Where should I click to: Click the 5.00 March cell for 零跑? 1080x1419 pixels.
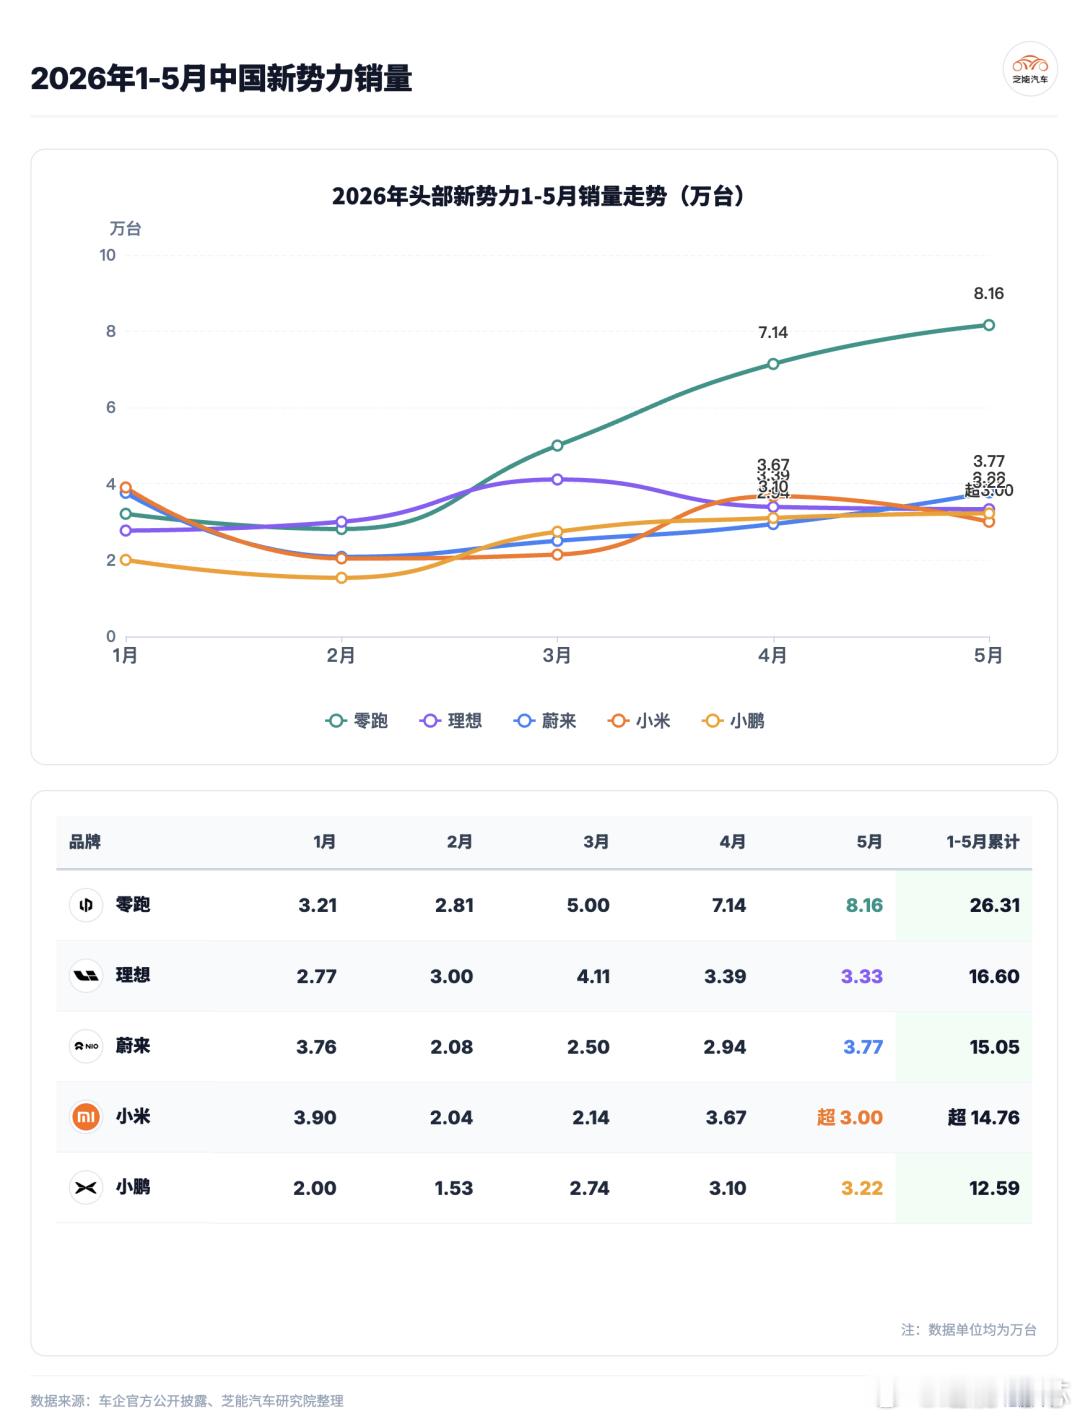point(588,905)
